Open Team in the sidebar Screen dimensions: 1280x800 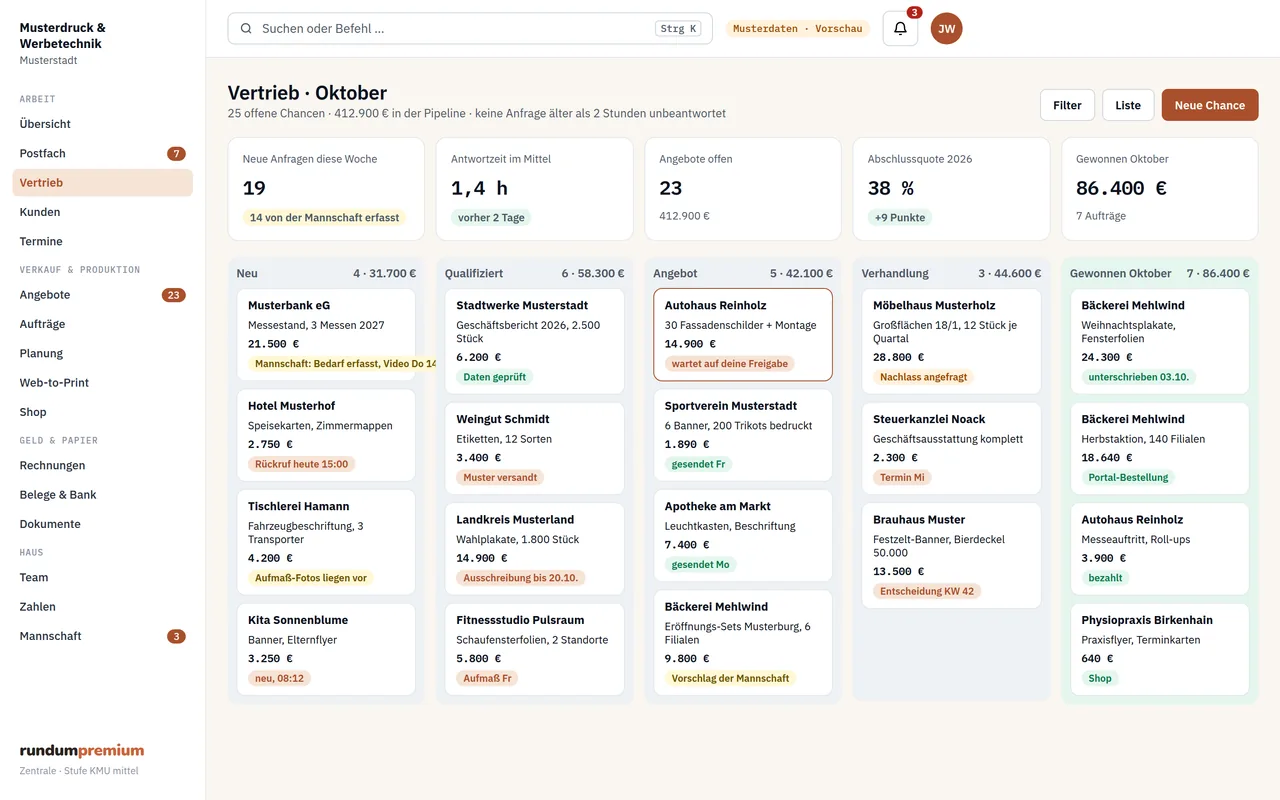pyautogui.click(x=102, y=577)
